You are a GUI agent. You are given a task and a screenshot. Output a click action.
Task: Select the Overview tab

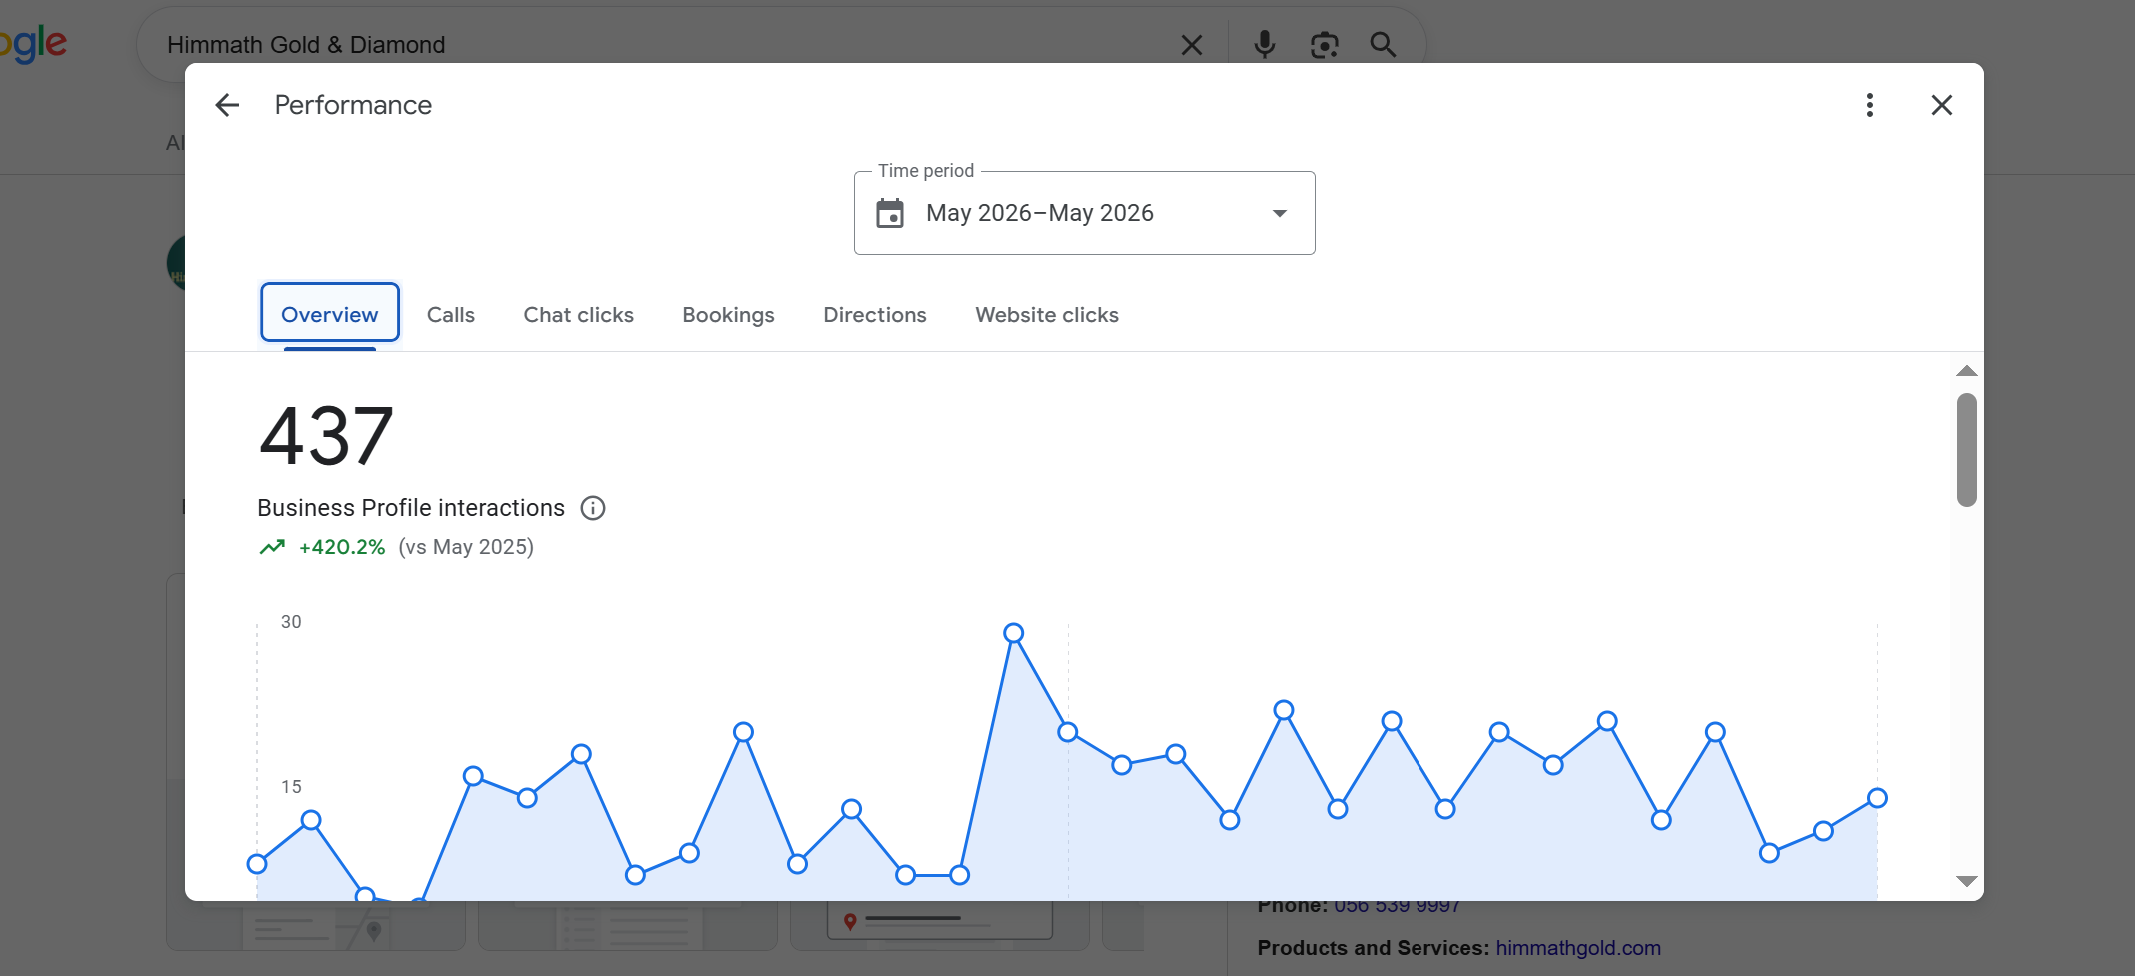[x=329, y=314]
